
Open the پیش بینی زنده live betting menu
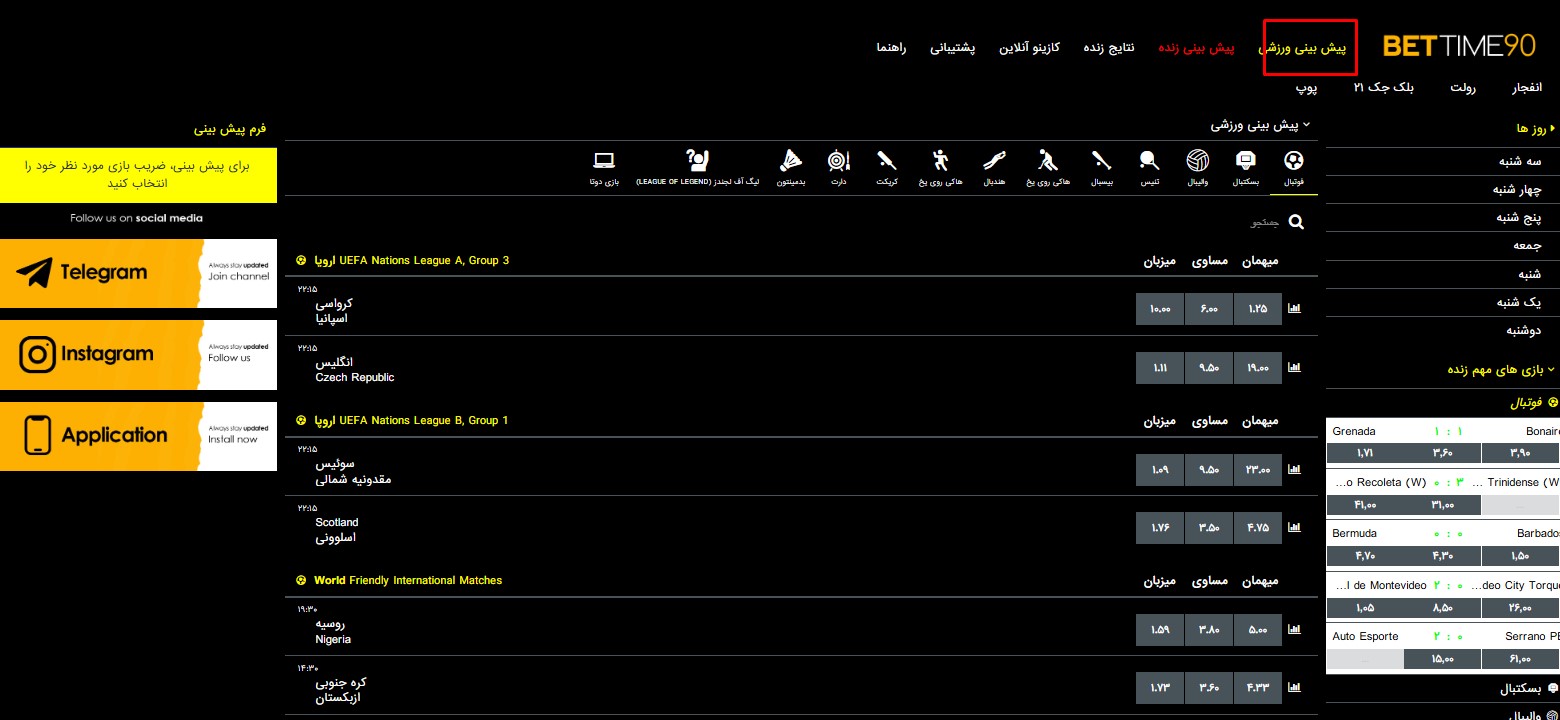(x=1197, y=47)
